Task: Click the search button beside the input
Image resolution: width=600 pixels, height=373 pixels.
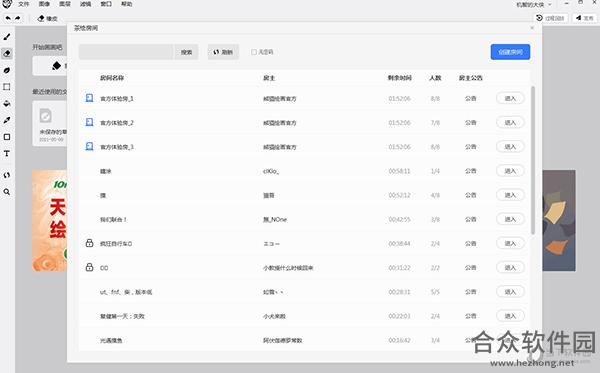Action: pyautogui.click(x=186, y=52)
